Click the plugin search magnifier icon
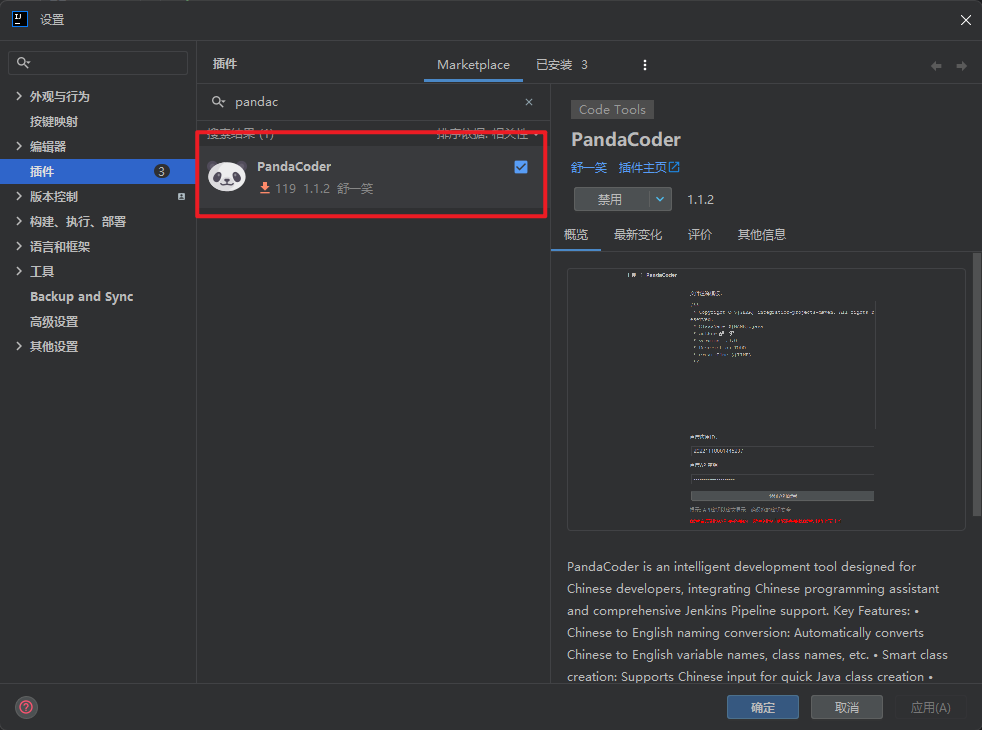The image size is (982, 730). click(218, 102)
